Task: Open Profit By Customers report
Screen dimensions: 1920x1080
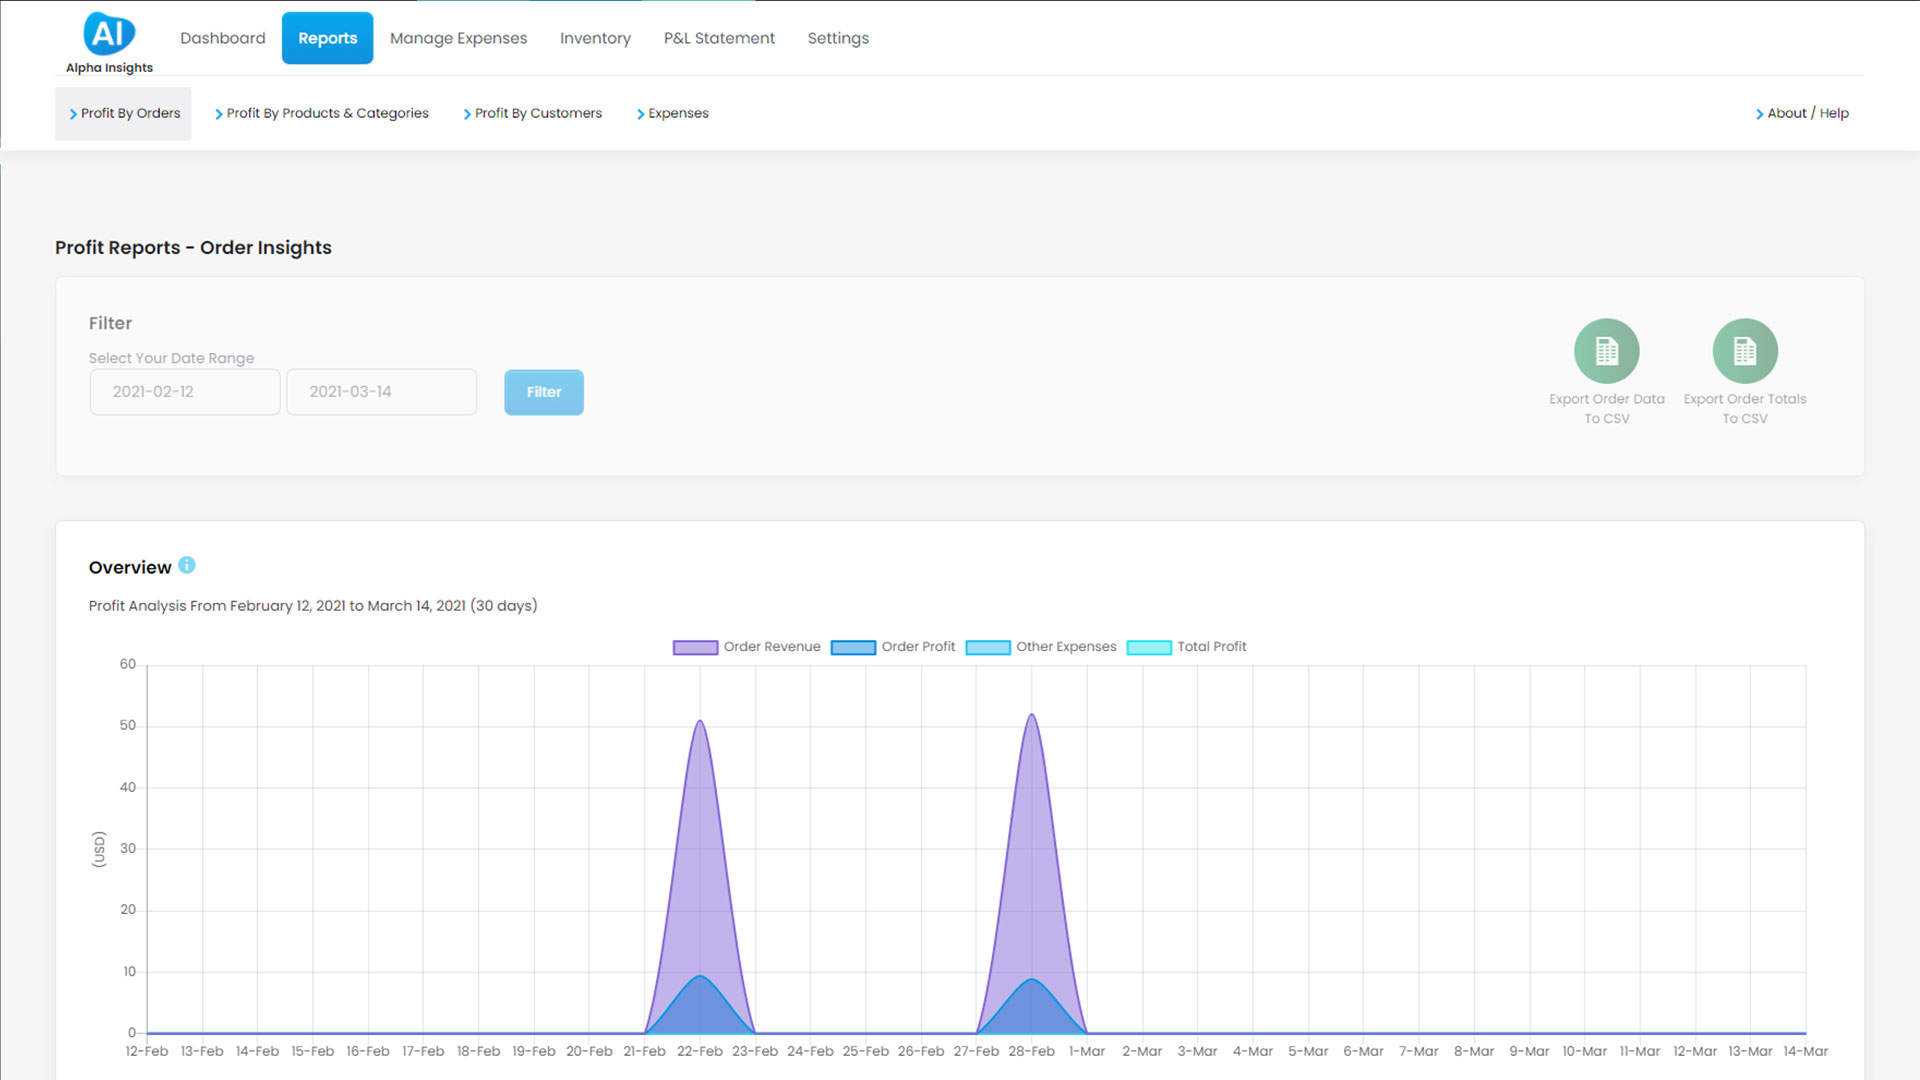Action: point(532,113)
